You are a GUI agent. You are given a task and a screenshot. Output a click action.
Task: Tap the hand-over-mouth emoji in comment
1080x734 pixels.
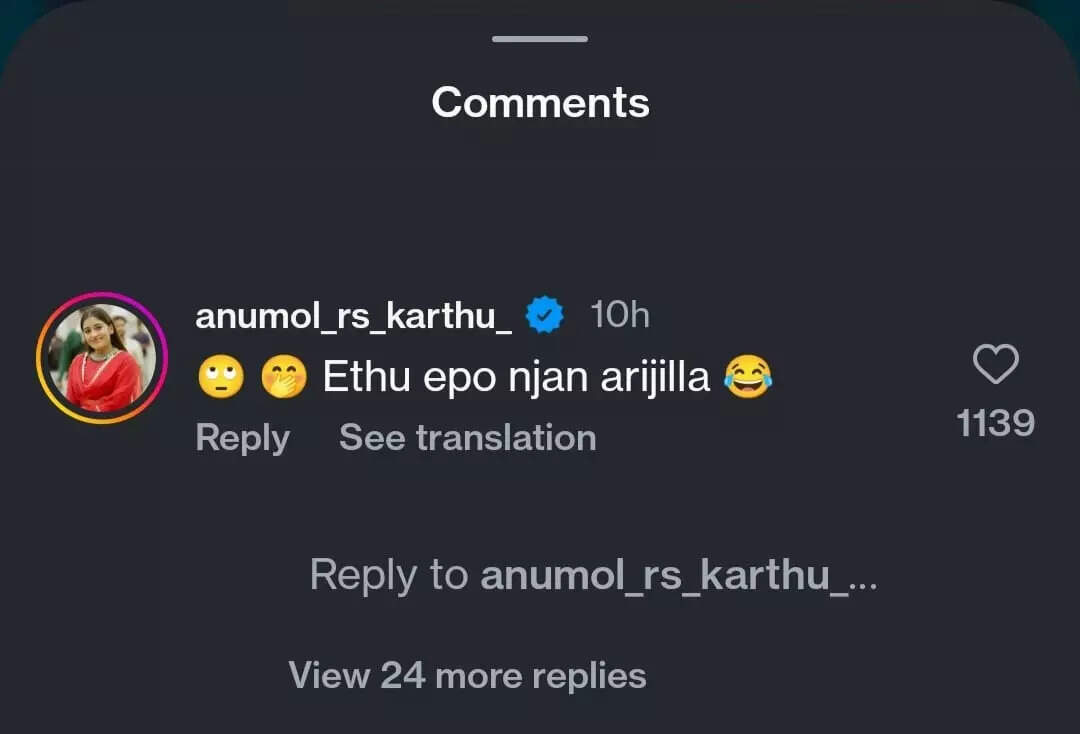coord(284,377)
